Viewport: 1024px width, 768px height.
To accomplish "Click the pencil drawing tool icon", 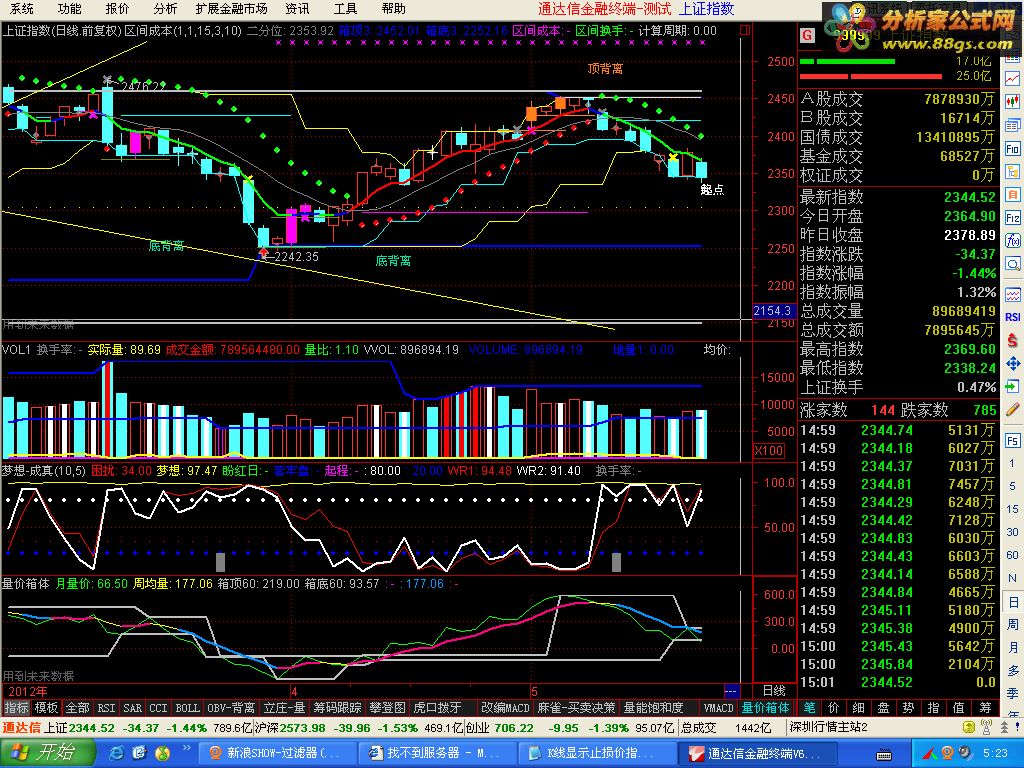I will [x=1013, y=409].
